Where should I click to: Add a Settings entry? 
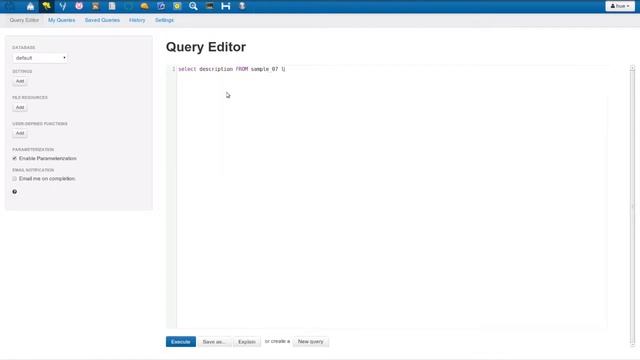(x=20, y=81)
